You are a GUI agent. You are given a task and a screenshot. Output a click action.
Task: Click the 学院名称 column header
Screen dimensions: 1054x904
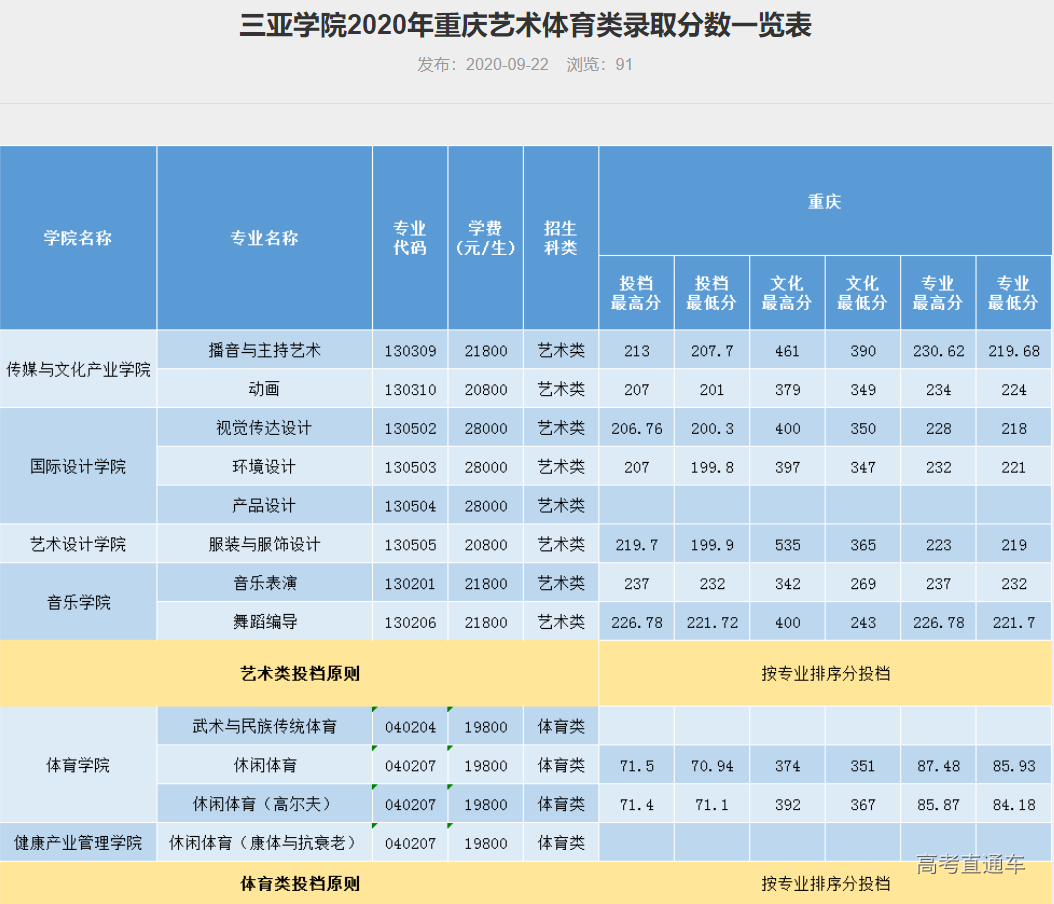click(x=78, y=238)
